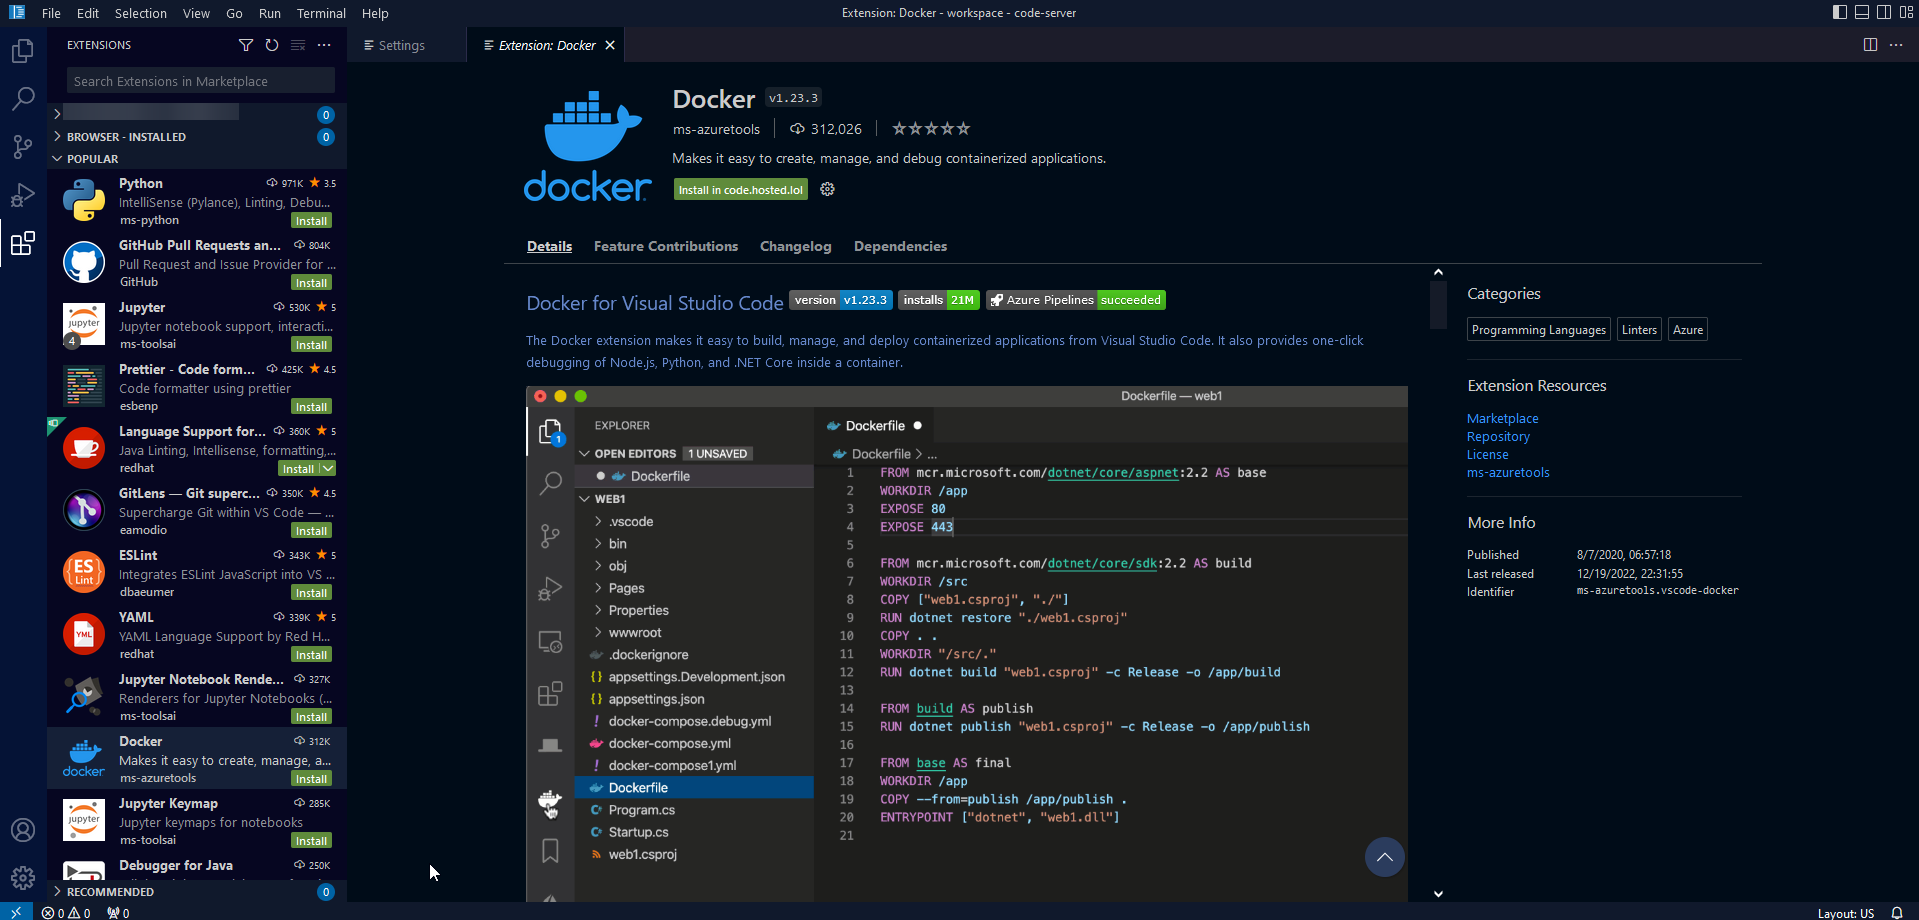
Task: Open the Docker extension's gear menu beside Install
Action: coord(827,189)
